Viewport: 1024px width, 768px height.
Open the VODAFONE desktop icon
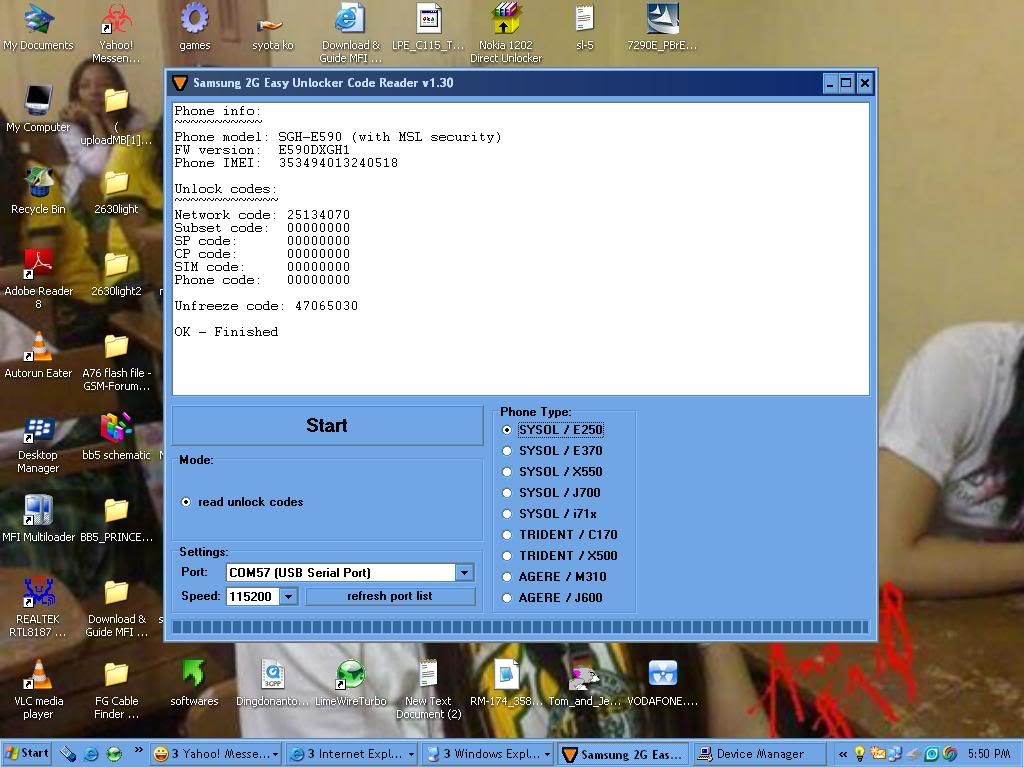coord(662,682)
